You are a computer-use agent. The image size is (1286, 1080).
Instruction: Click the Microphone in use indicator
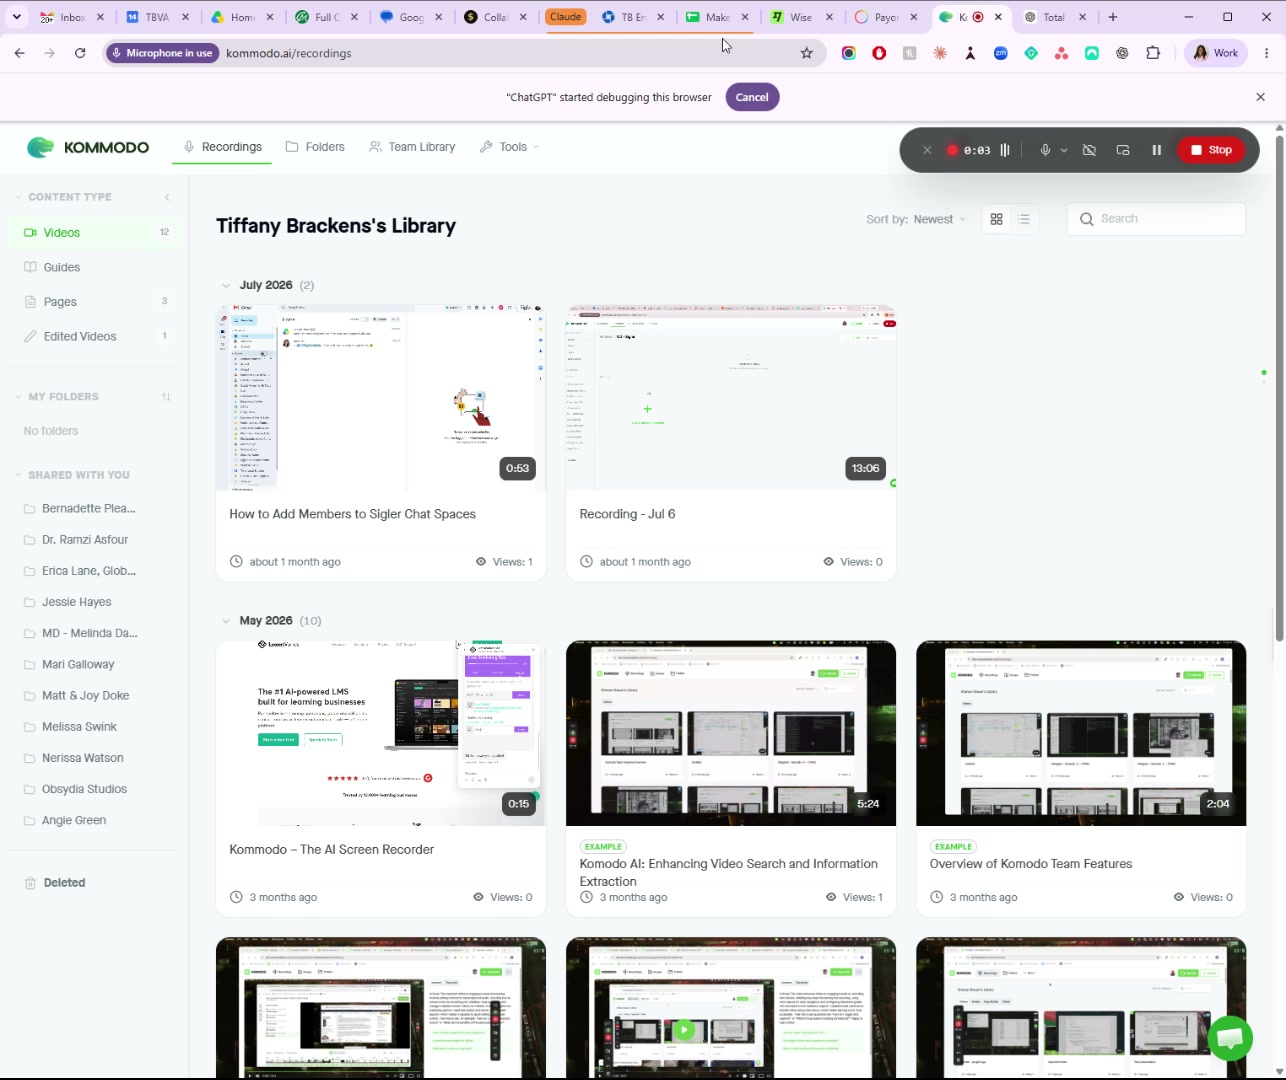click(x=163, y=53)
